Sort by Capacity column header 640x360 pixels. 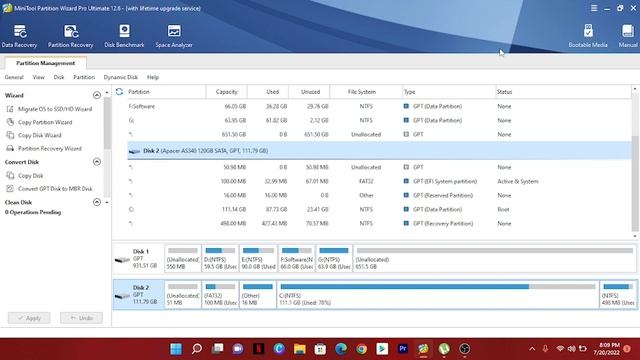tap(227, 92)
